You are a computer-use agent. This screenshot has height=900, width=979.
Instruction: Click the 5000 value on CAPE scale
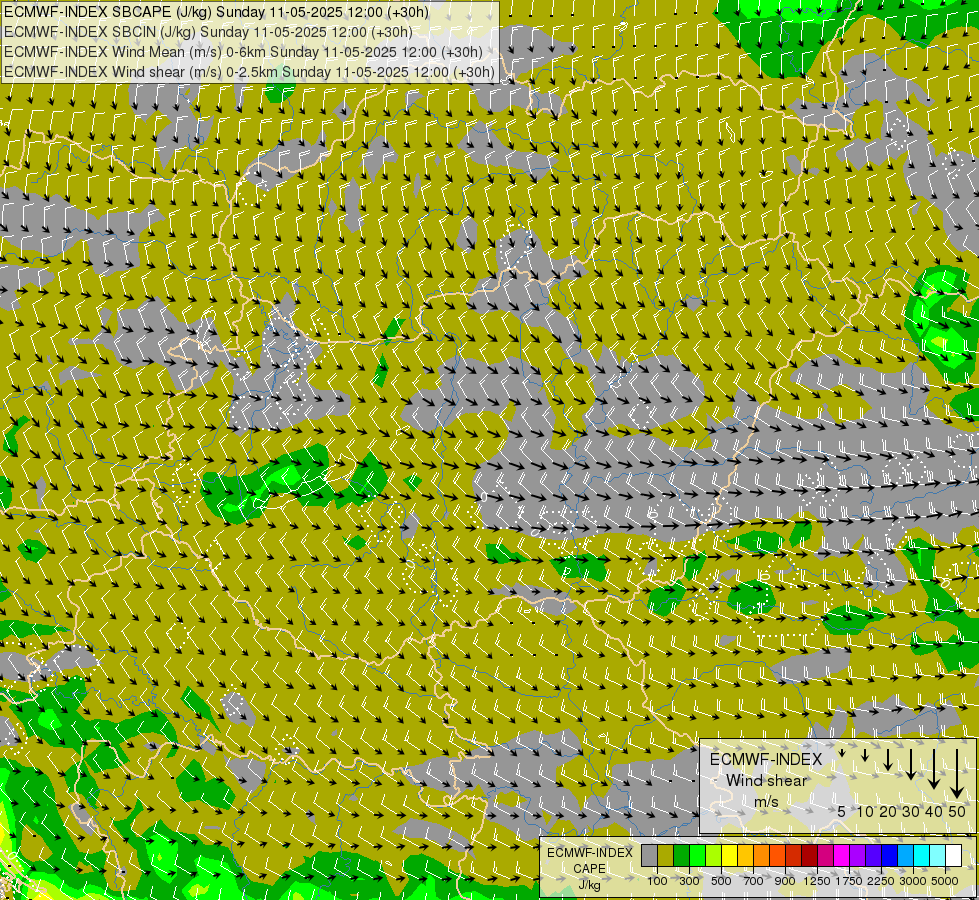pos(945,881)
